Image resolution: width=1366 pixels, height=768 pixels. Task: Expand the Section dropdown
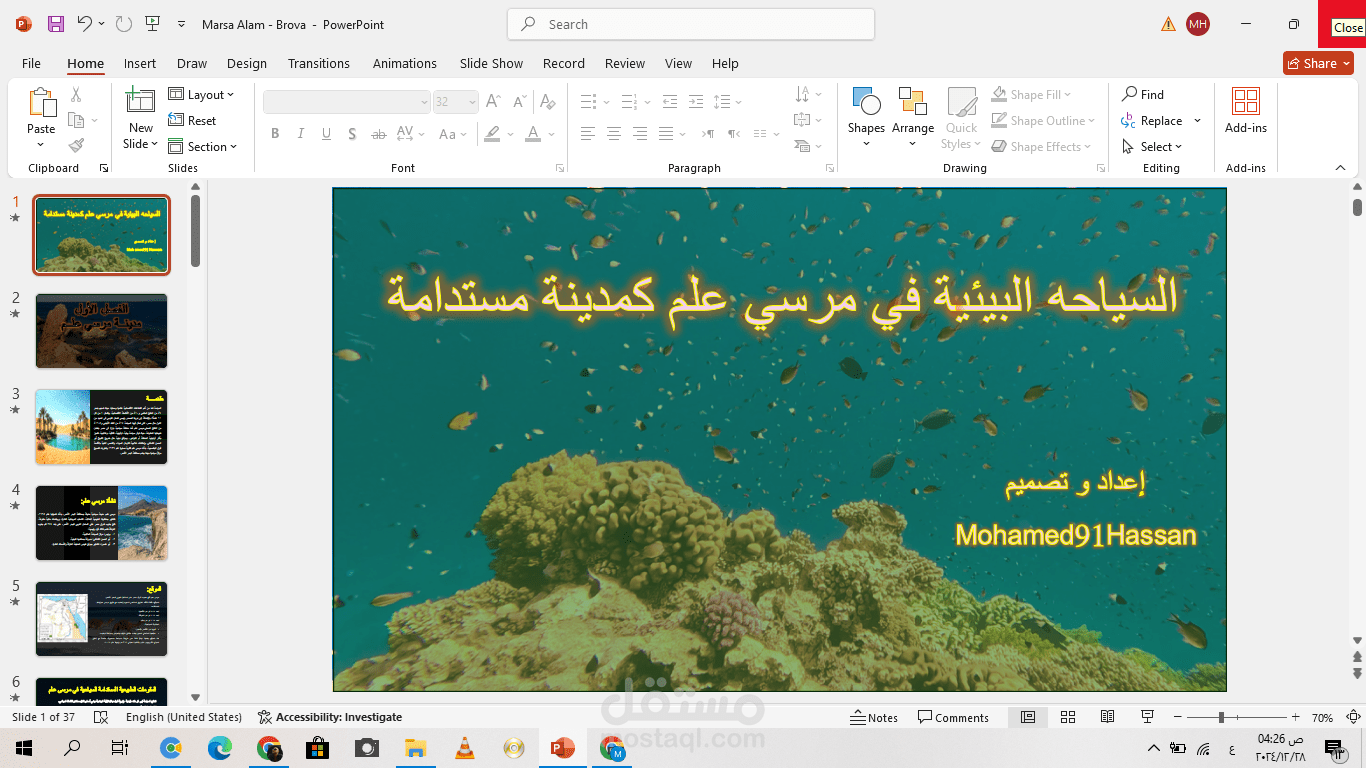click(203, 146)
